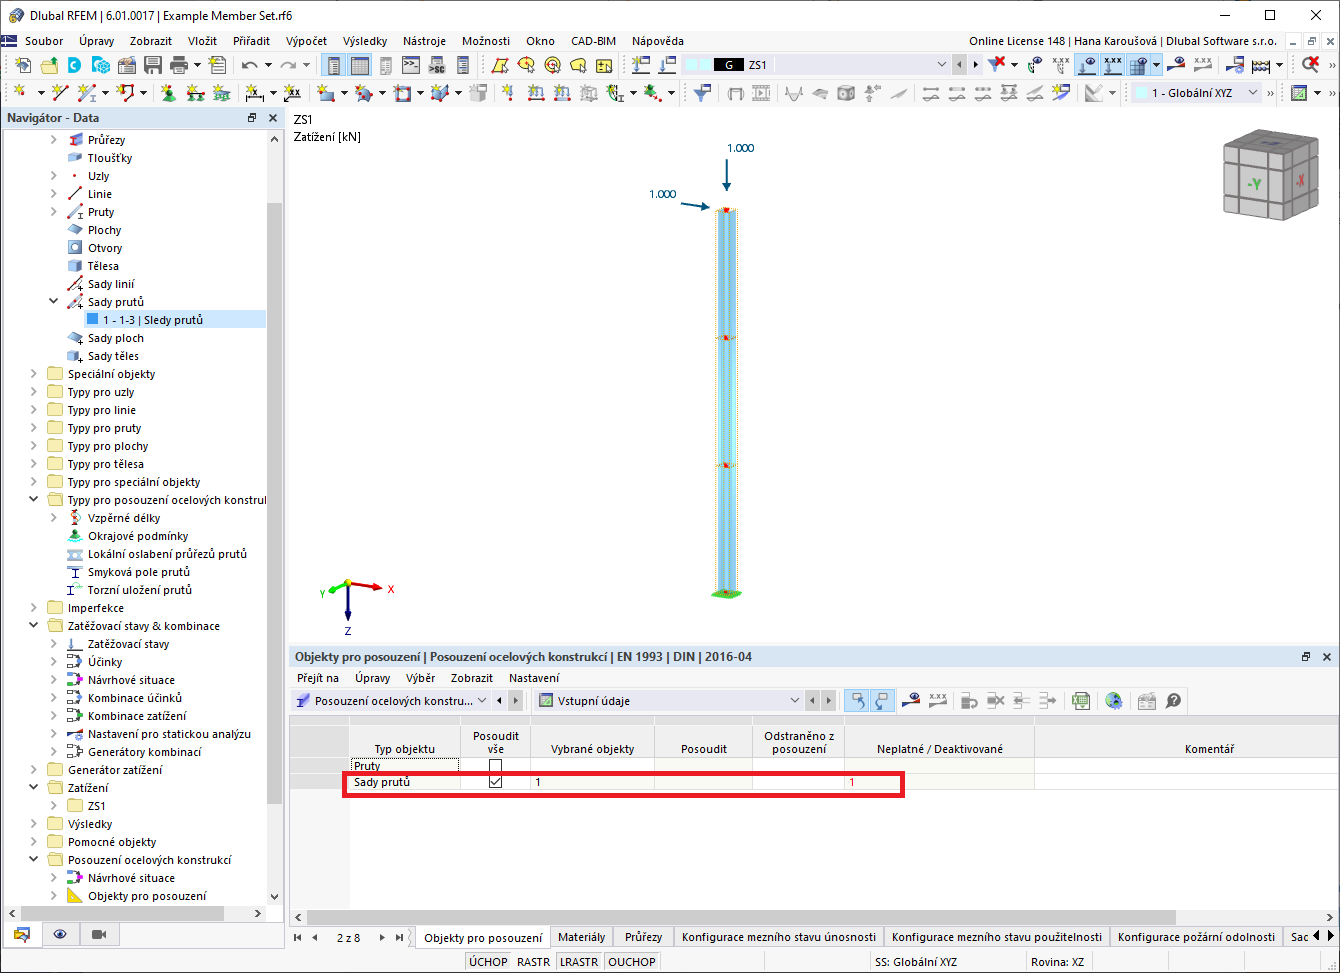Screen dimensions: 1340x973
Task: Open the CAD-BIM menu
Action: point(593,41)
